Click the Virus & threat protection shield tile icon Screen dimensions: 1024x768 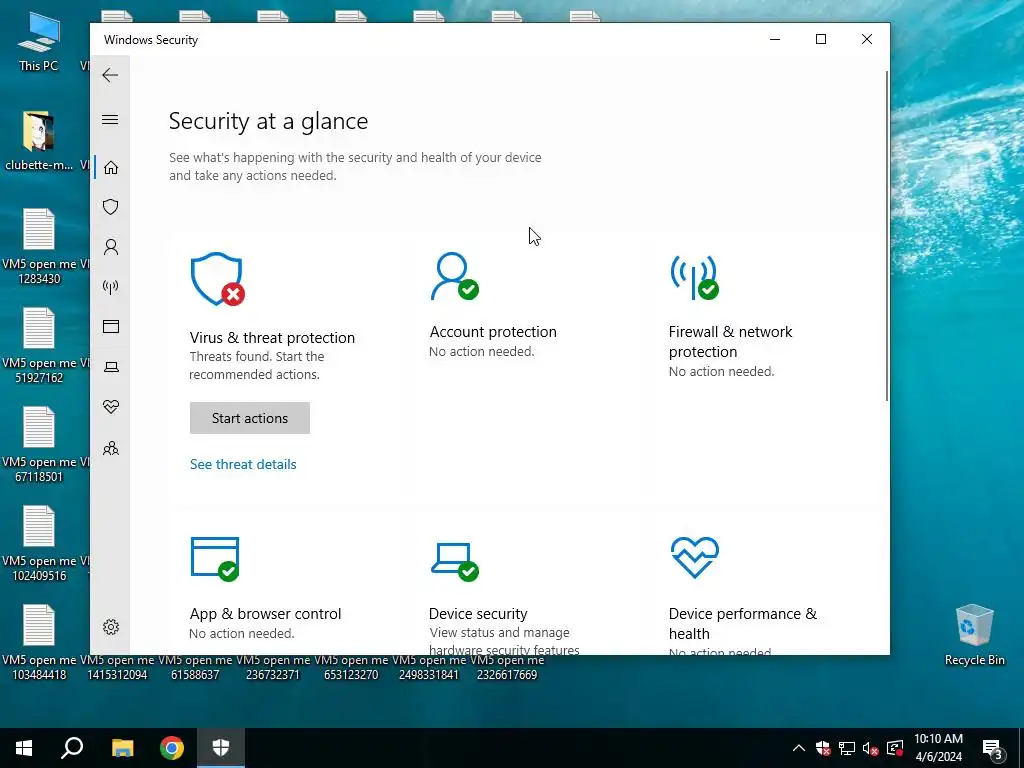(x=217, y=279)
